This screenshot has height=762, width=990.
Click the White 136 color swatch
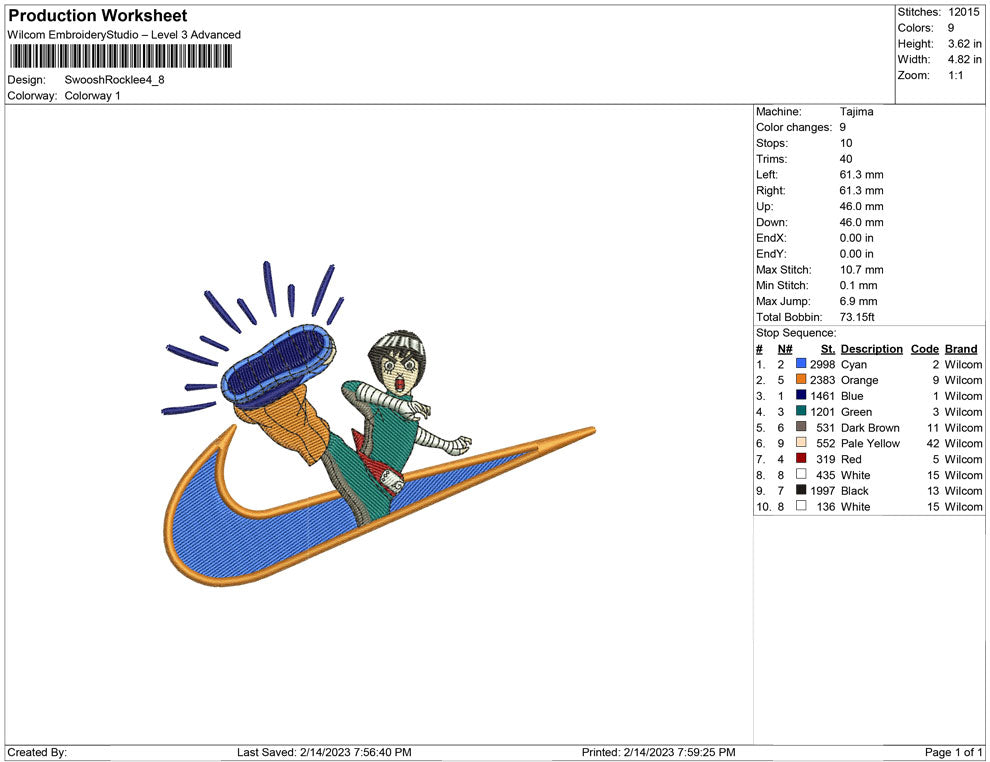pos(801,506)
